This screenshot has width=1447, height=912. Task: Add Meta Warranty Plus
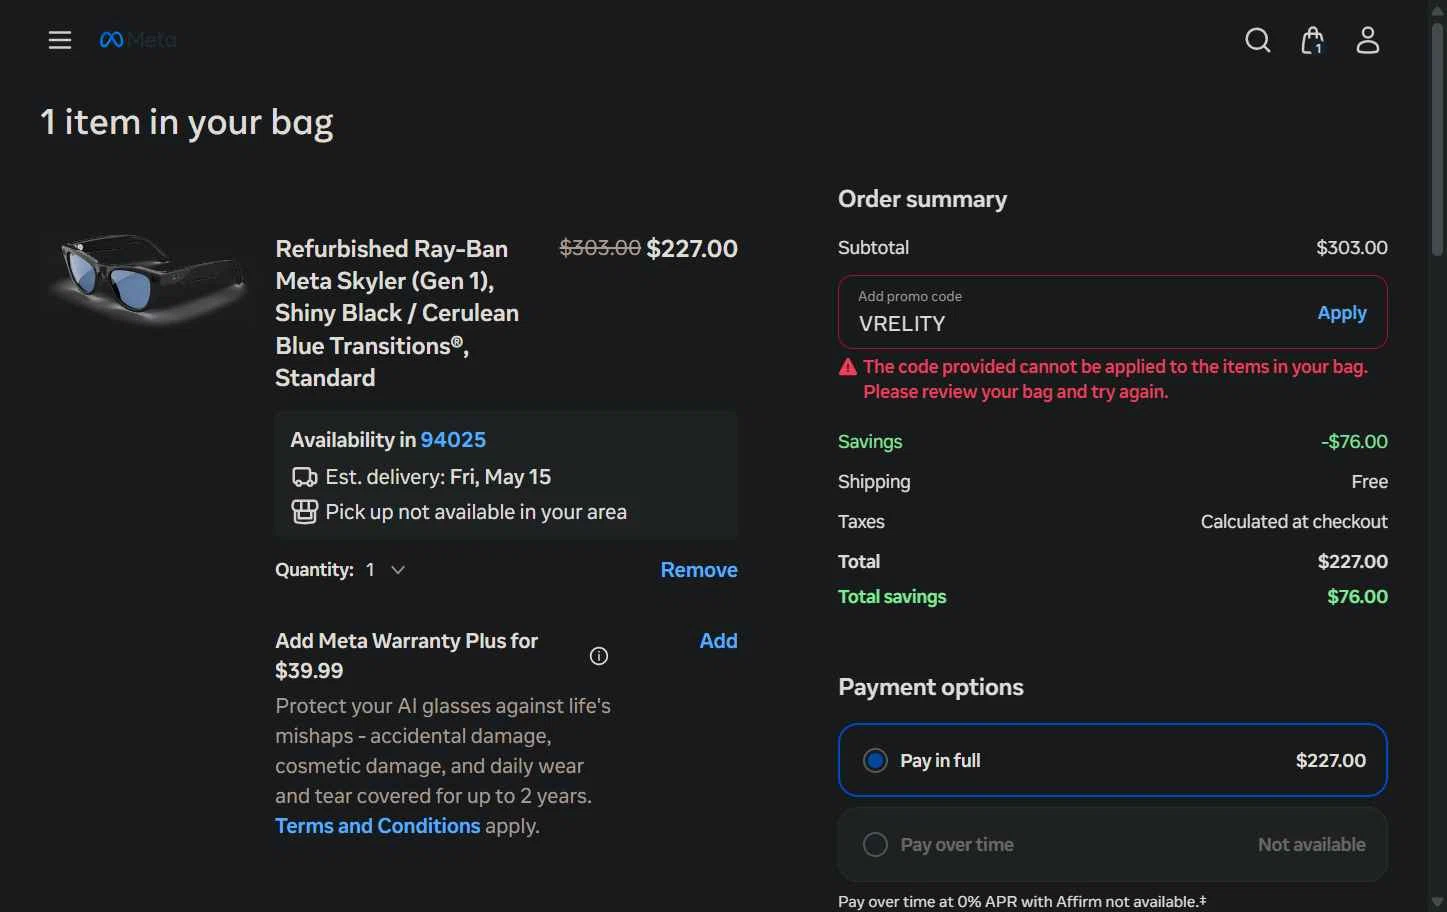pos(718,641)
